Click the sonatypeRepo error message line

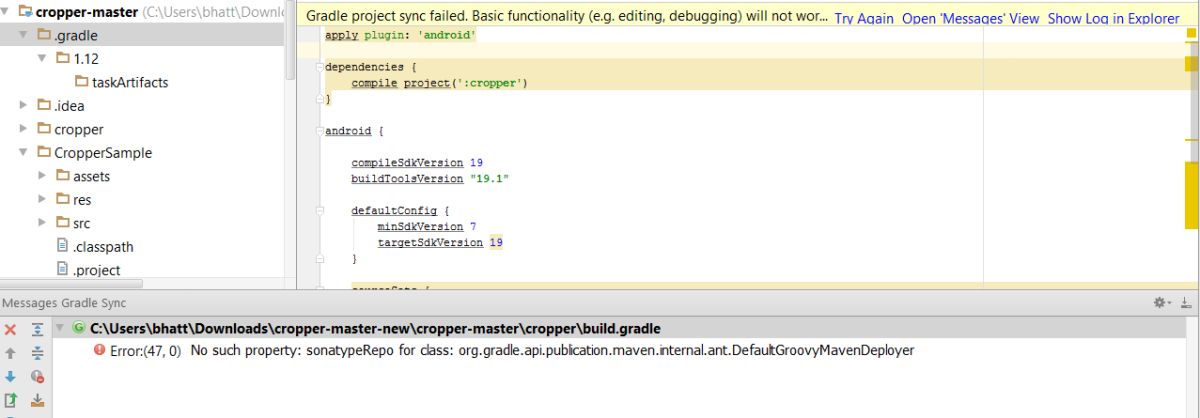[x=552, y=350]
